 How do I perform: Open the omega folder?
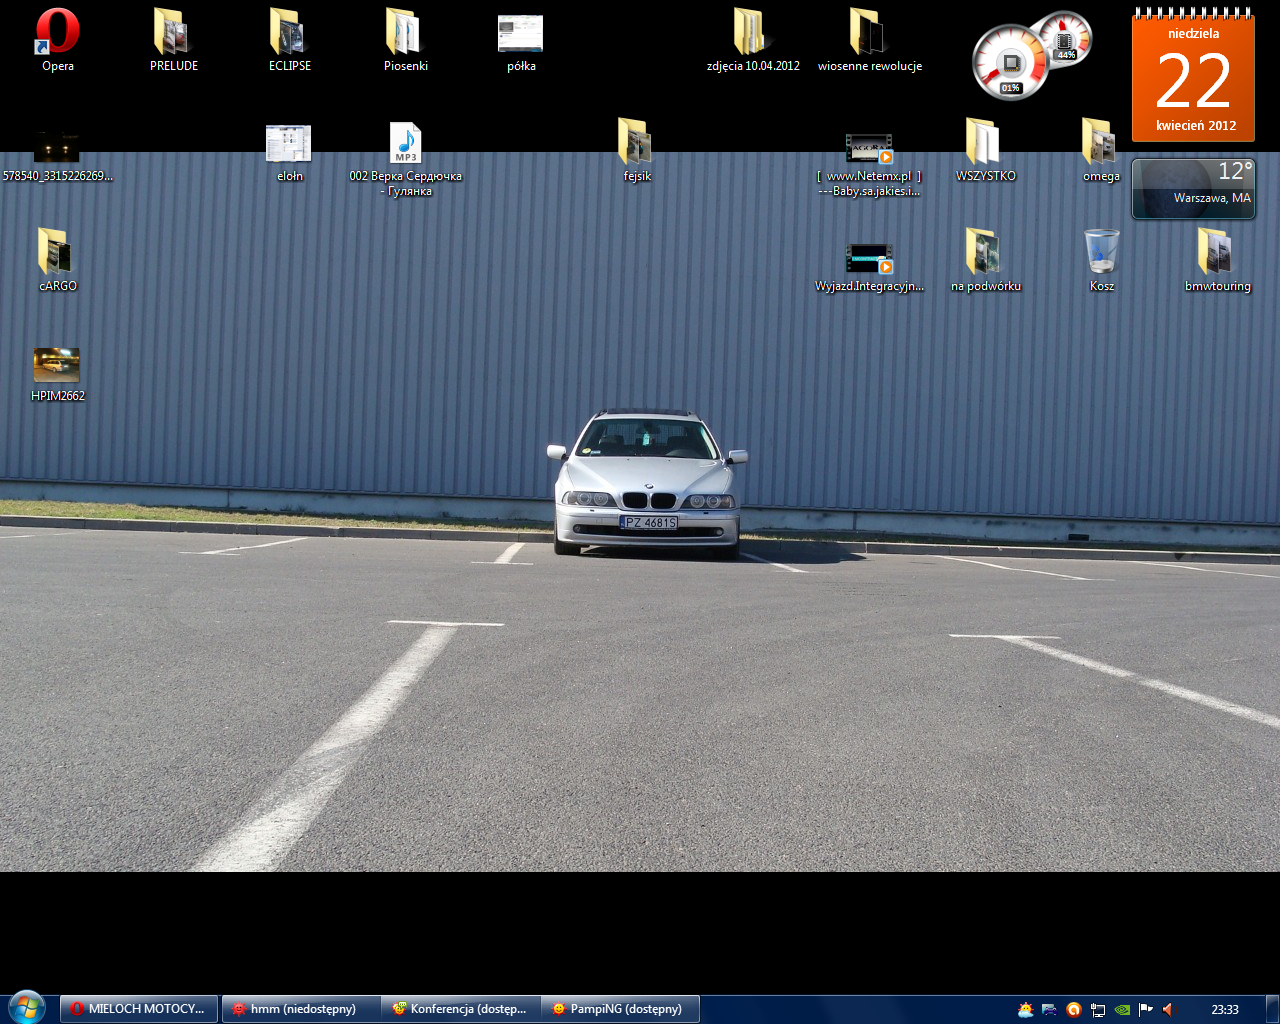[x=1101, y=150]
